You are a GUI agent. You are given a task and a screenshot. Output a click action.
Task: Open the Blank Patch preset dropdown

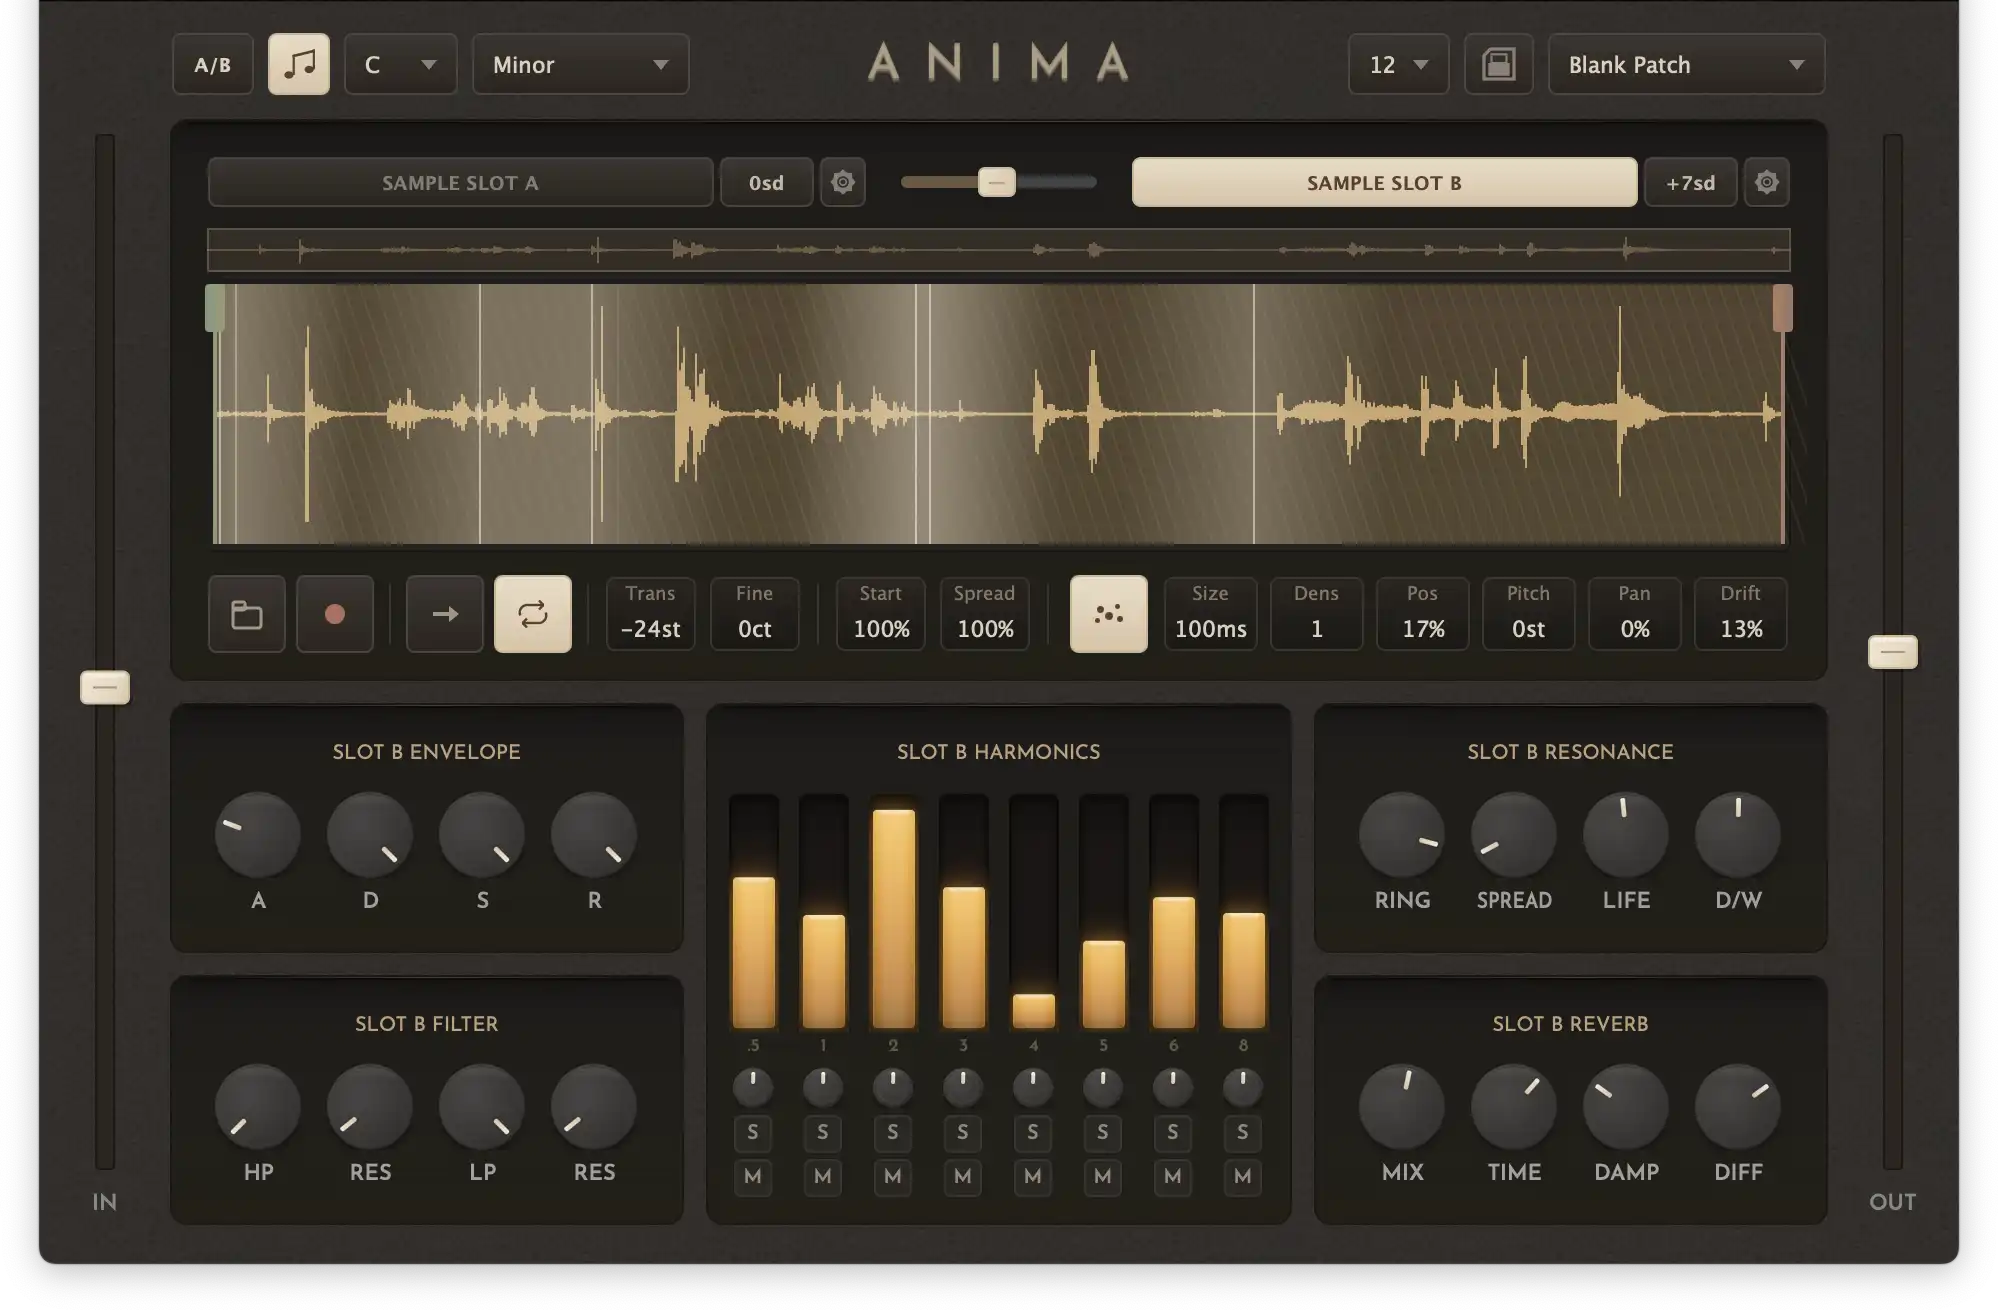[x=1687, y=65]
